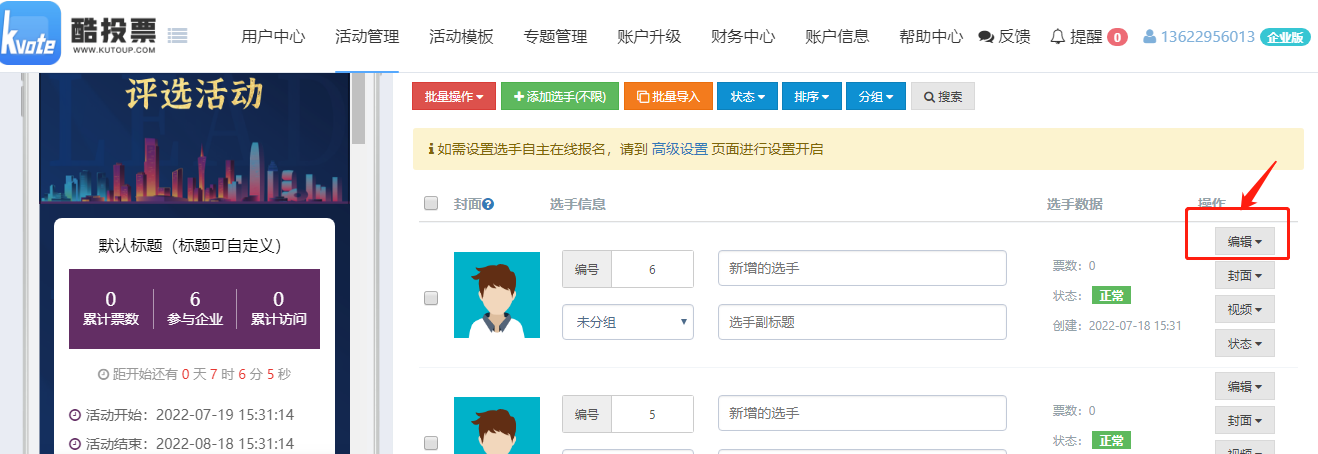Click the red notification count badge
This screenshot has height=454, width=1318.
(1118, 37)
